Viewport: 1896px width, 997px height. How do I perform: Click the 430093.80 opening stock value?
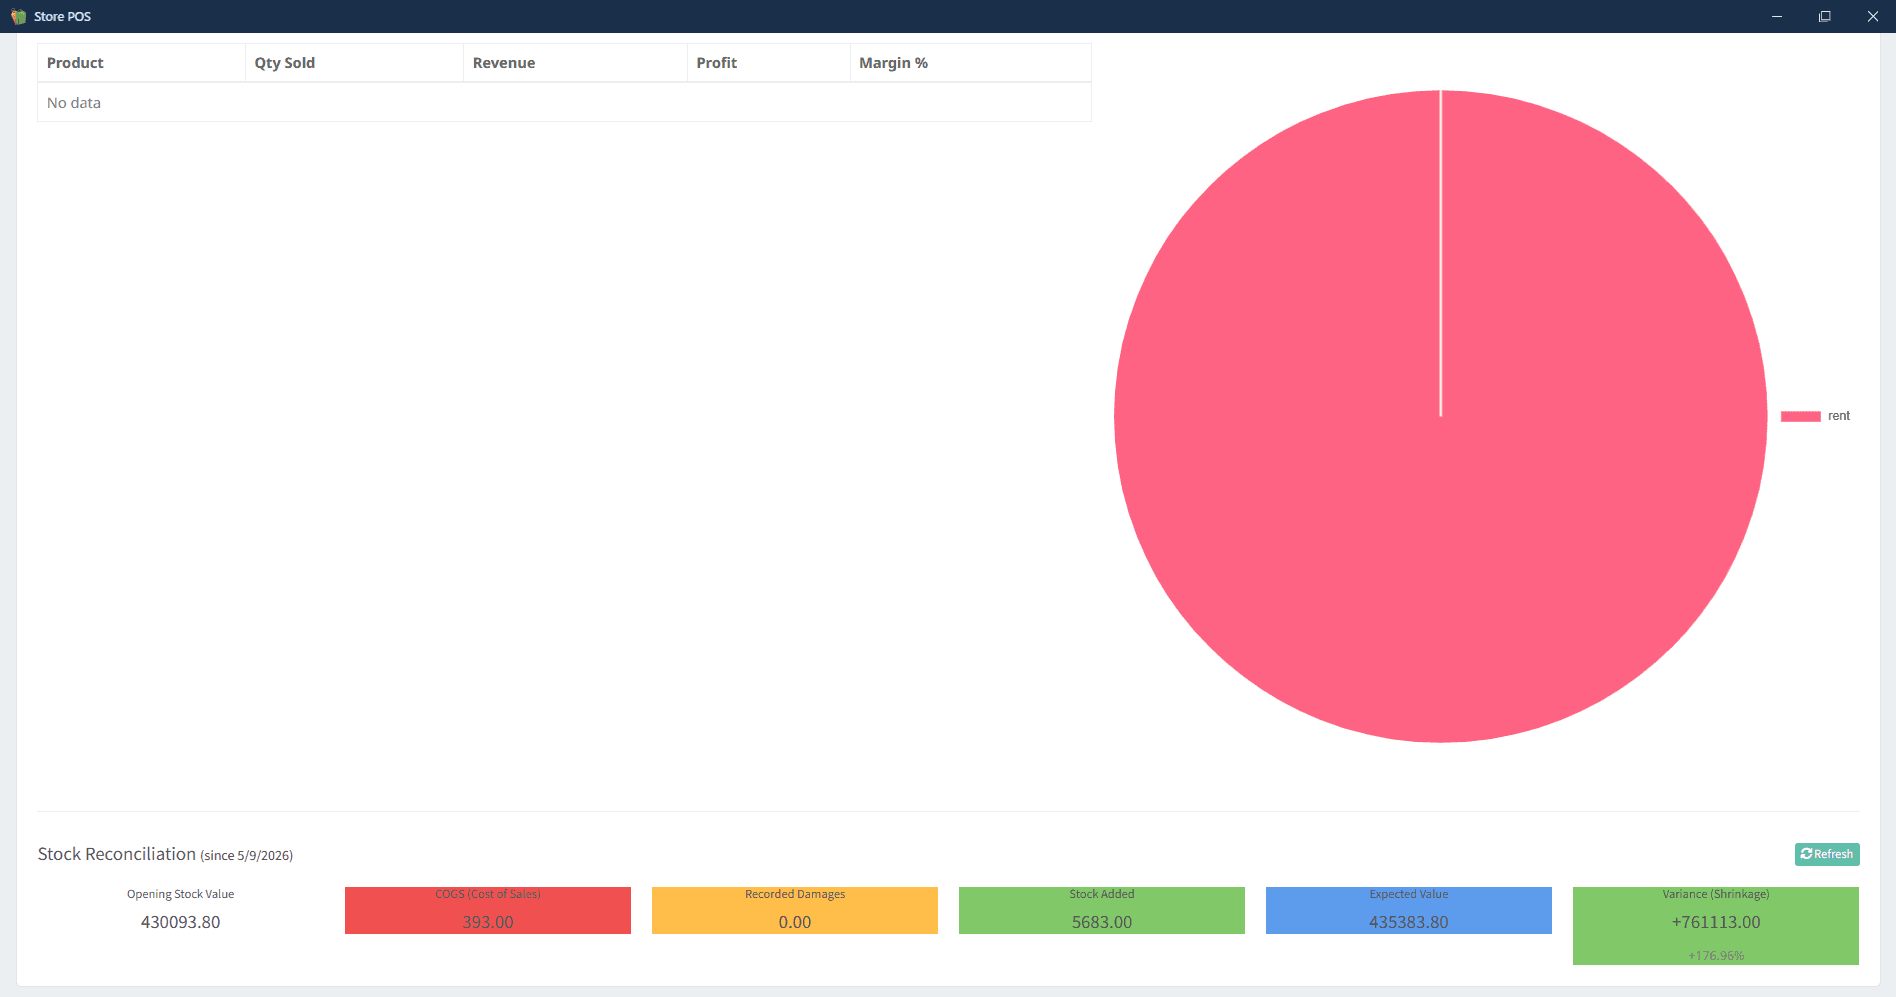[x=180, y=922]
